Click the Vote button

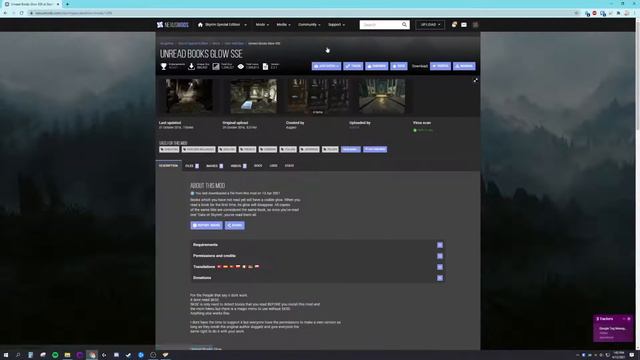pos(399,66)
